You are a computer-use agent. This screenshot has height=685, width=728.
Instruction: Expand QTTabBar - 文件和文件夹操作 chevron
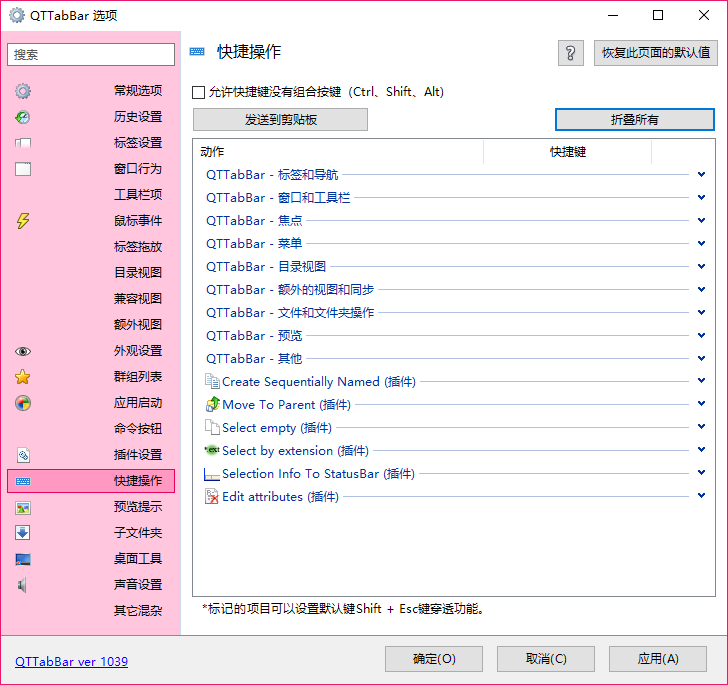(x=702, y=313)
